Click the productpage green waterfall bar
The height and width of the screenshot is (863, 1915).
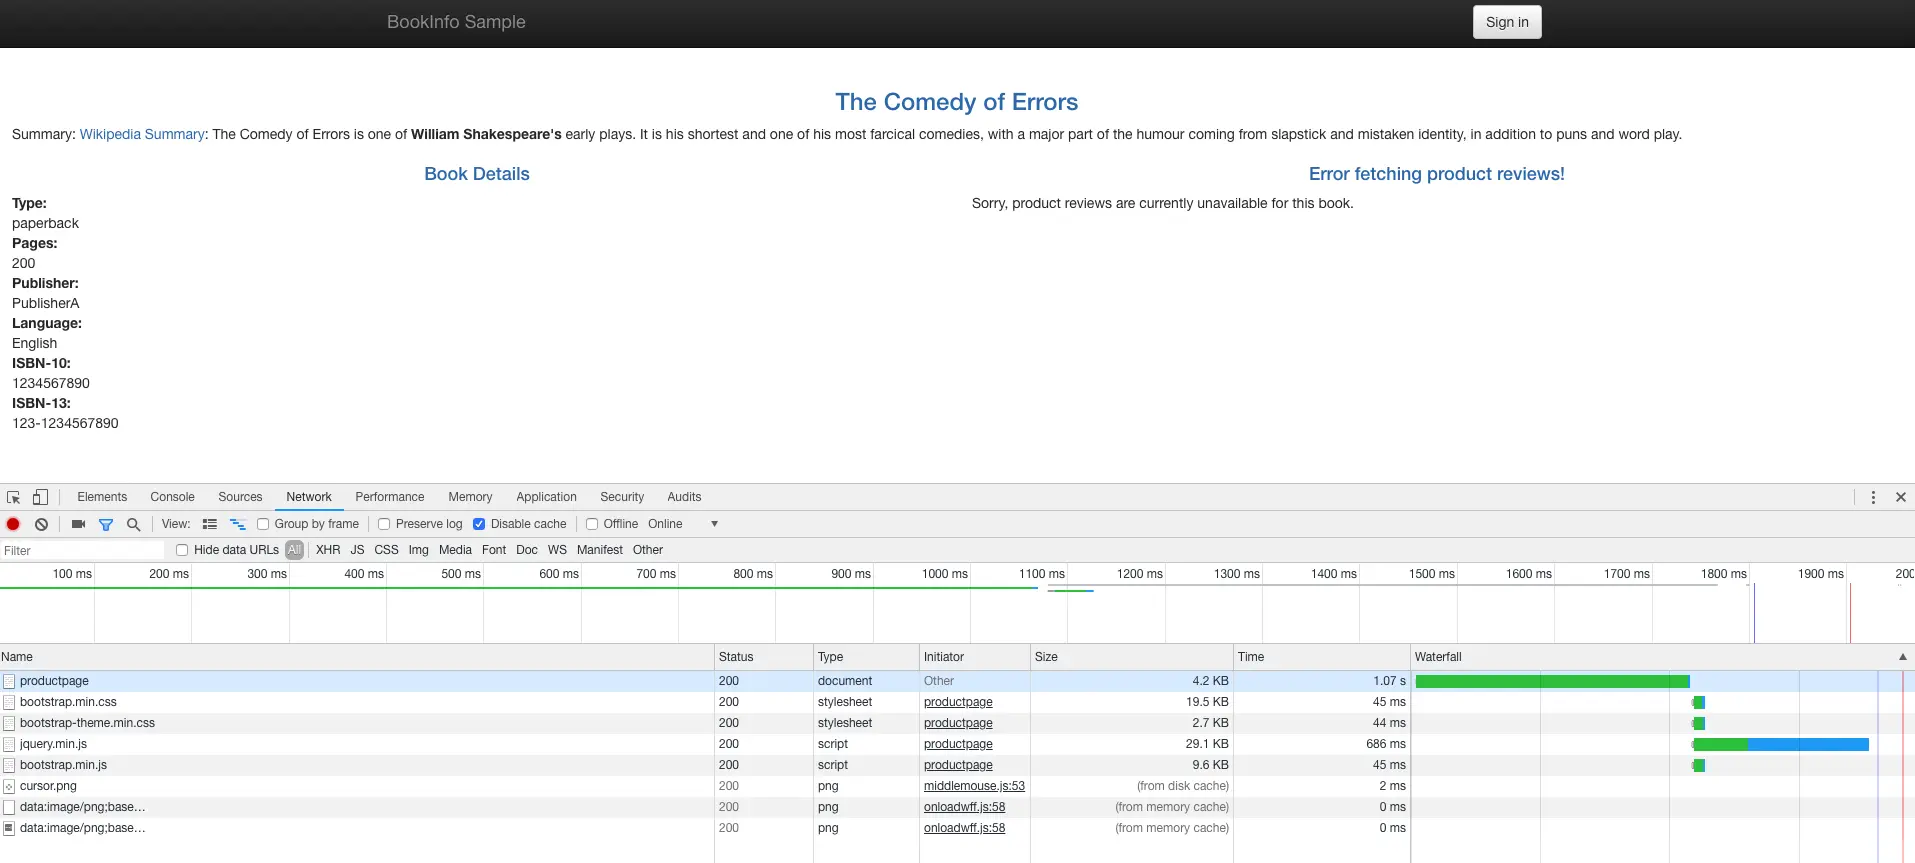pos(1552,681)
